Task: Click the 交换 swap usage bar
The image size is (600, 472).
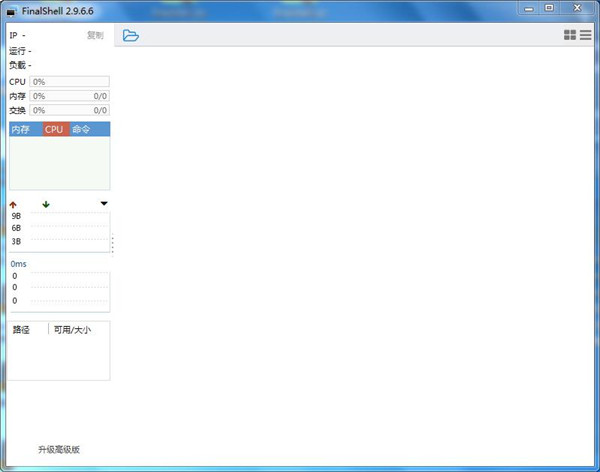Action: click(69, 110)
